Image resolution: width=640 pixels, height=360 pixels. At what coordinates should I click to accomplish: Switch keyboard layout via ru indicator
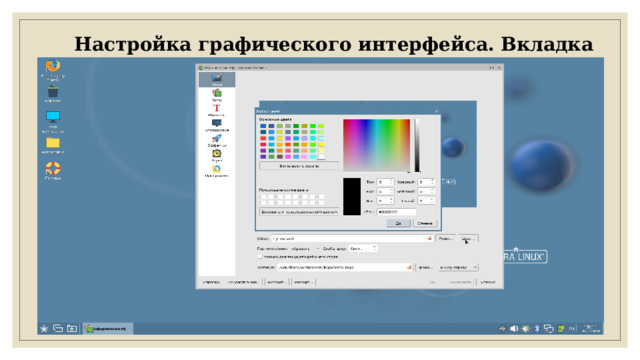point(572,329)
